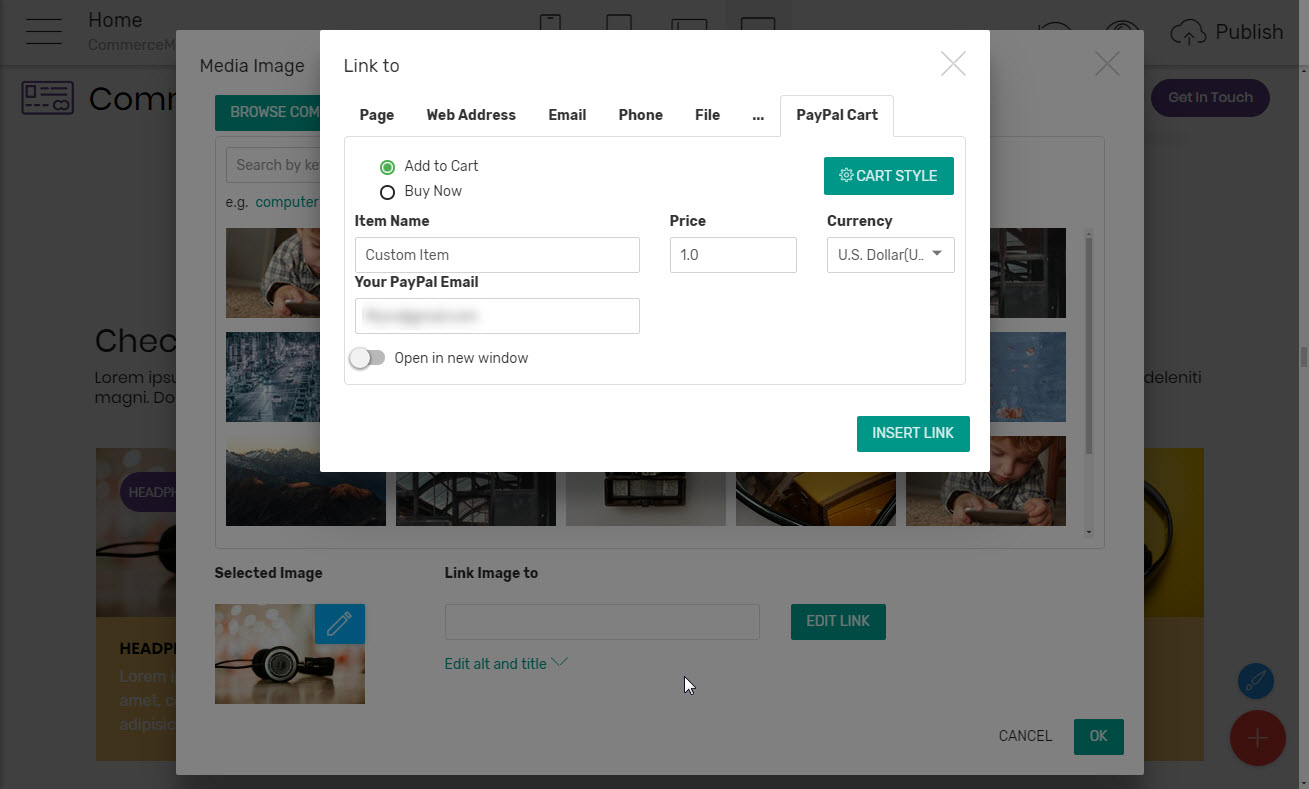Viewport: 1309px width, 789px height.
Task: Click the CART STYLE button
Action: coord(889,176)
